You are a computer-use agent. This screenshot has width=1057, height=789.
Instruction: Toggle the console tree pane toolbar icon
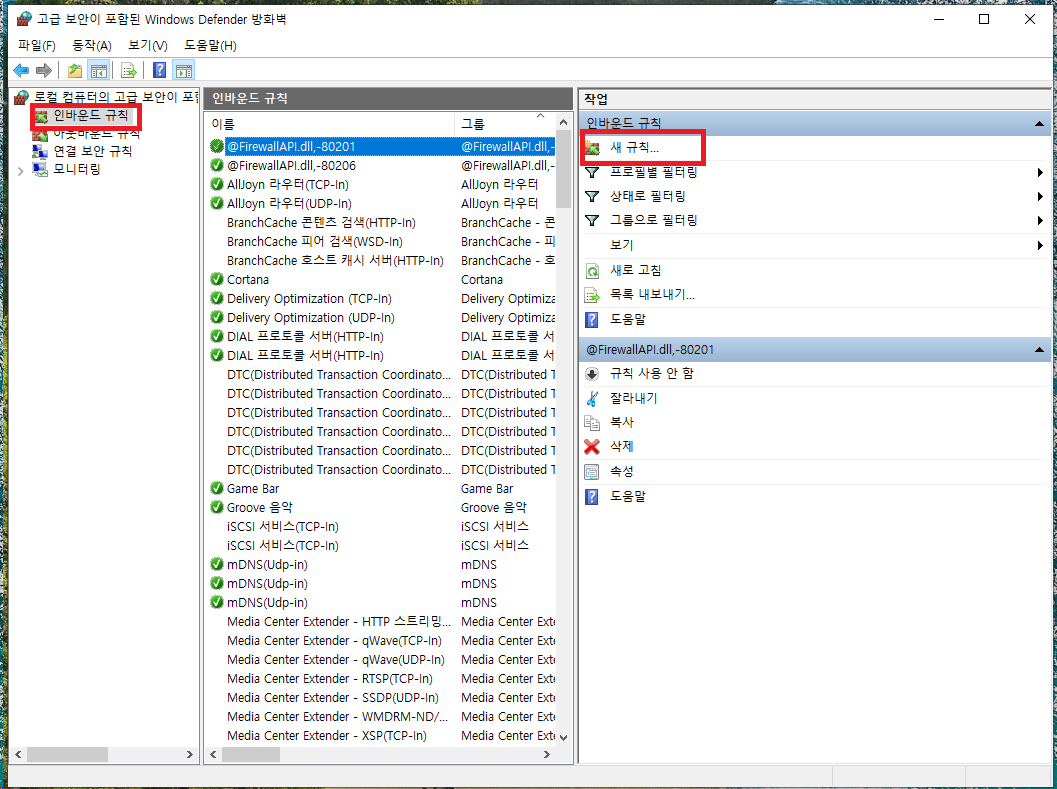point(99,70)
